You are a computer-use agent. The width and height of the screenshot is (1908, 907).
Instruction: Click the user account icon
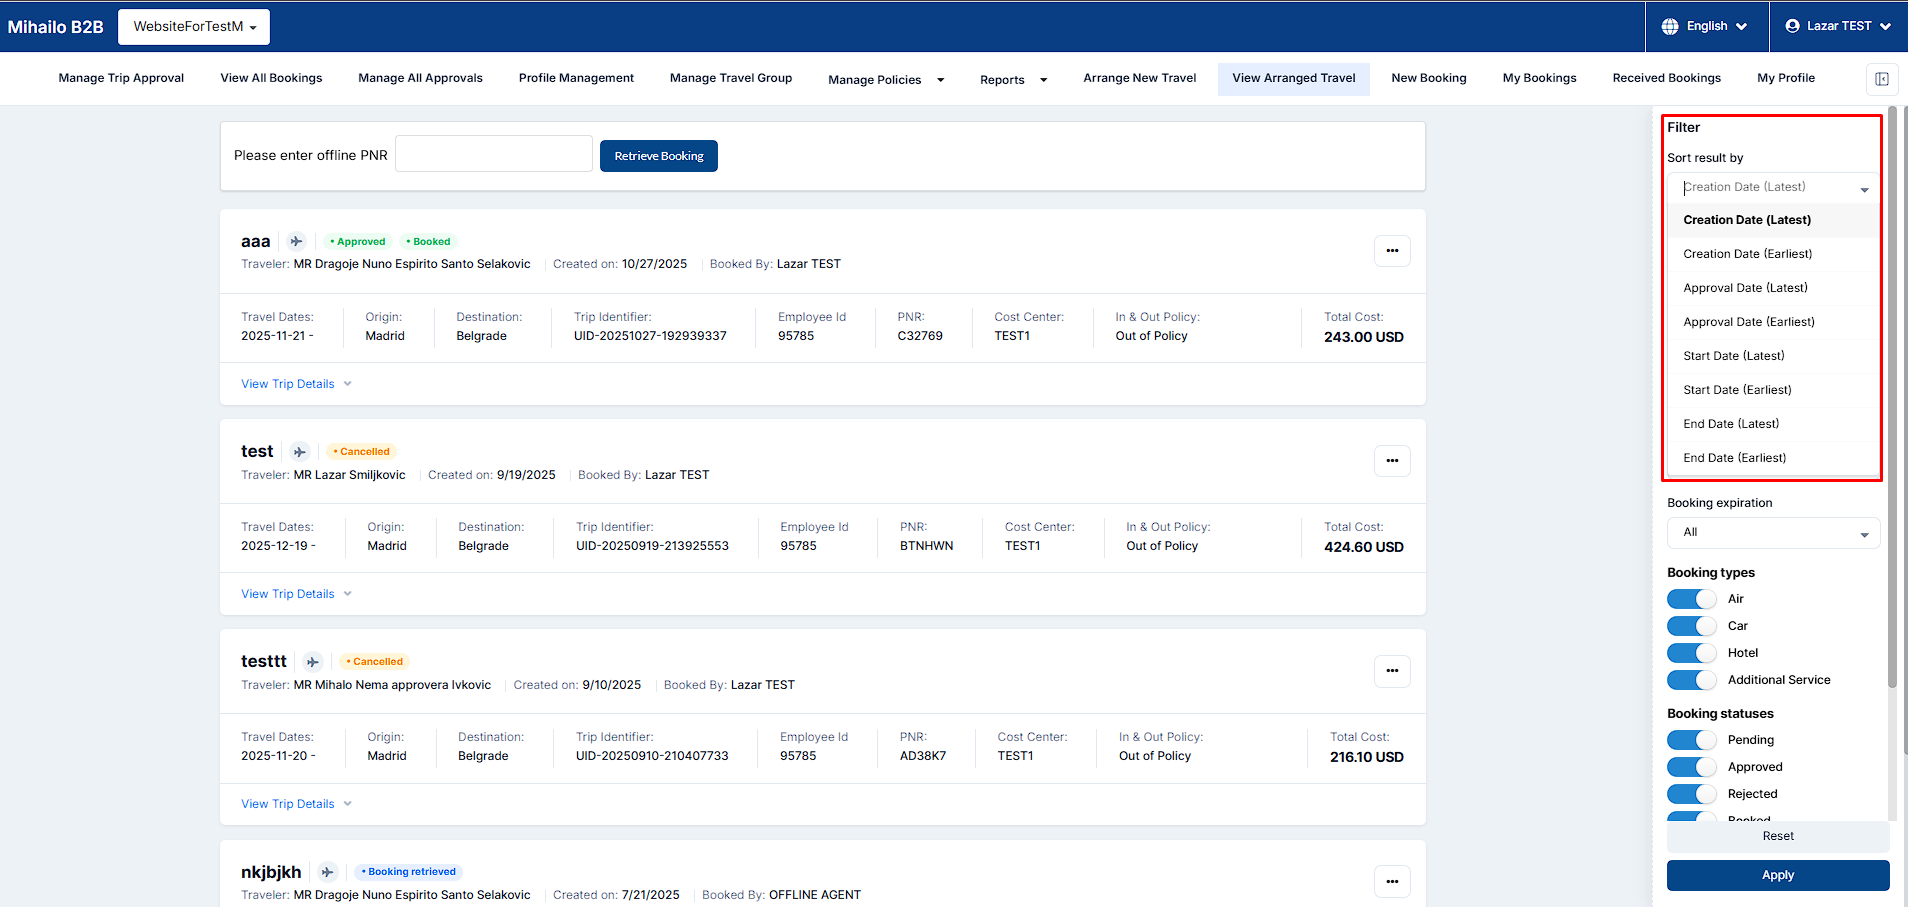(1792, 26)
